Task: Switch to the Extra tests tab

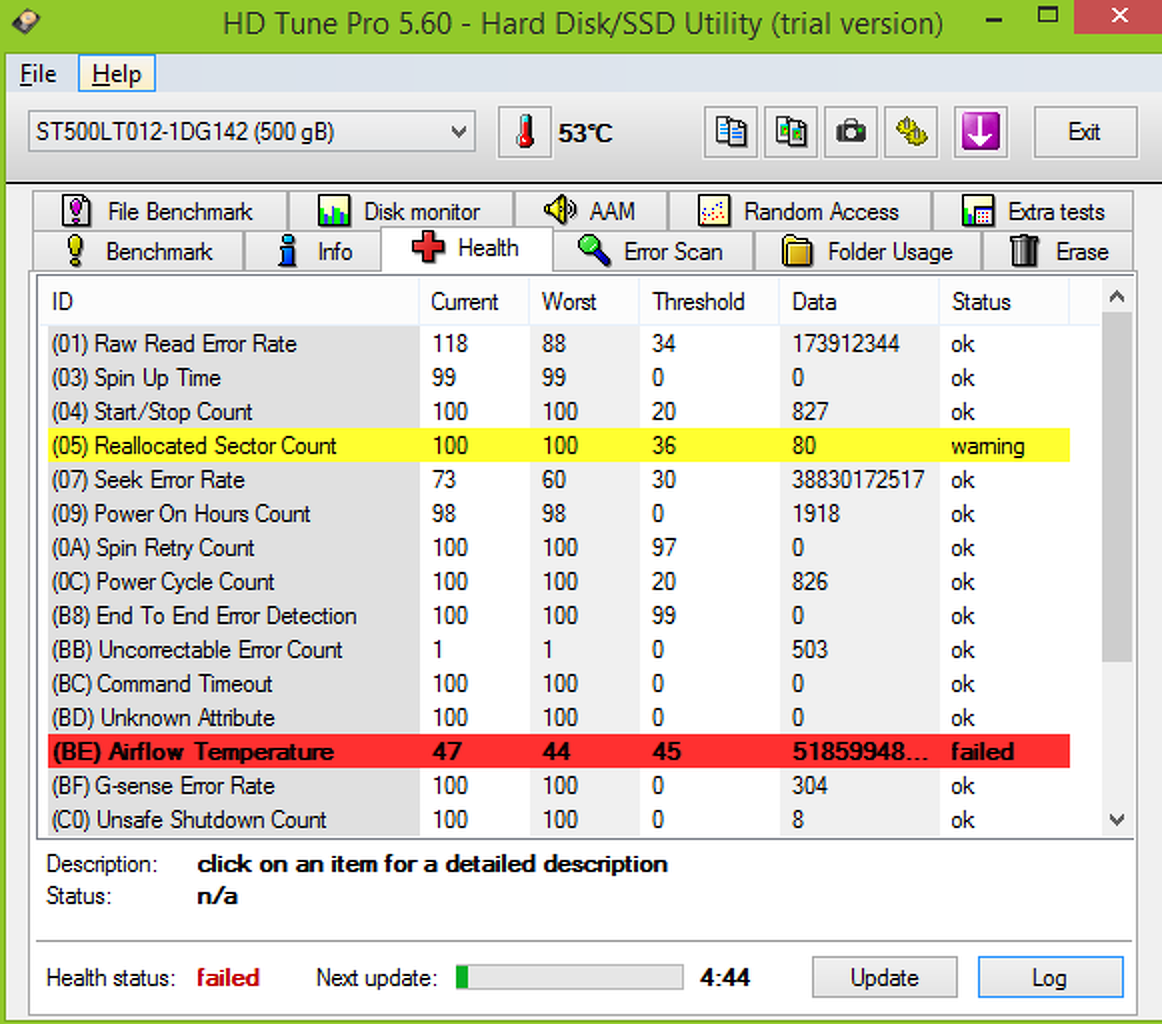Action: pyautogui.click(x=1032, y=211)
